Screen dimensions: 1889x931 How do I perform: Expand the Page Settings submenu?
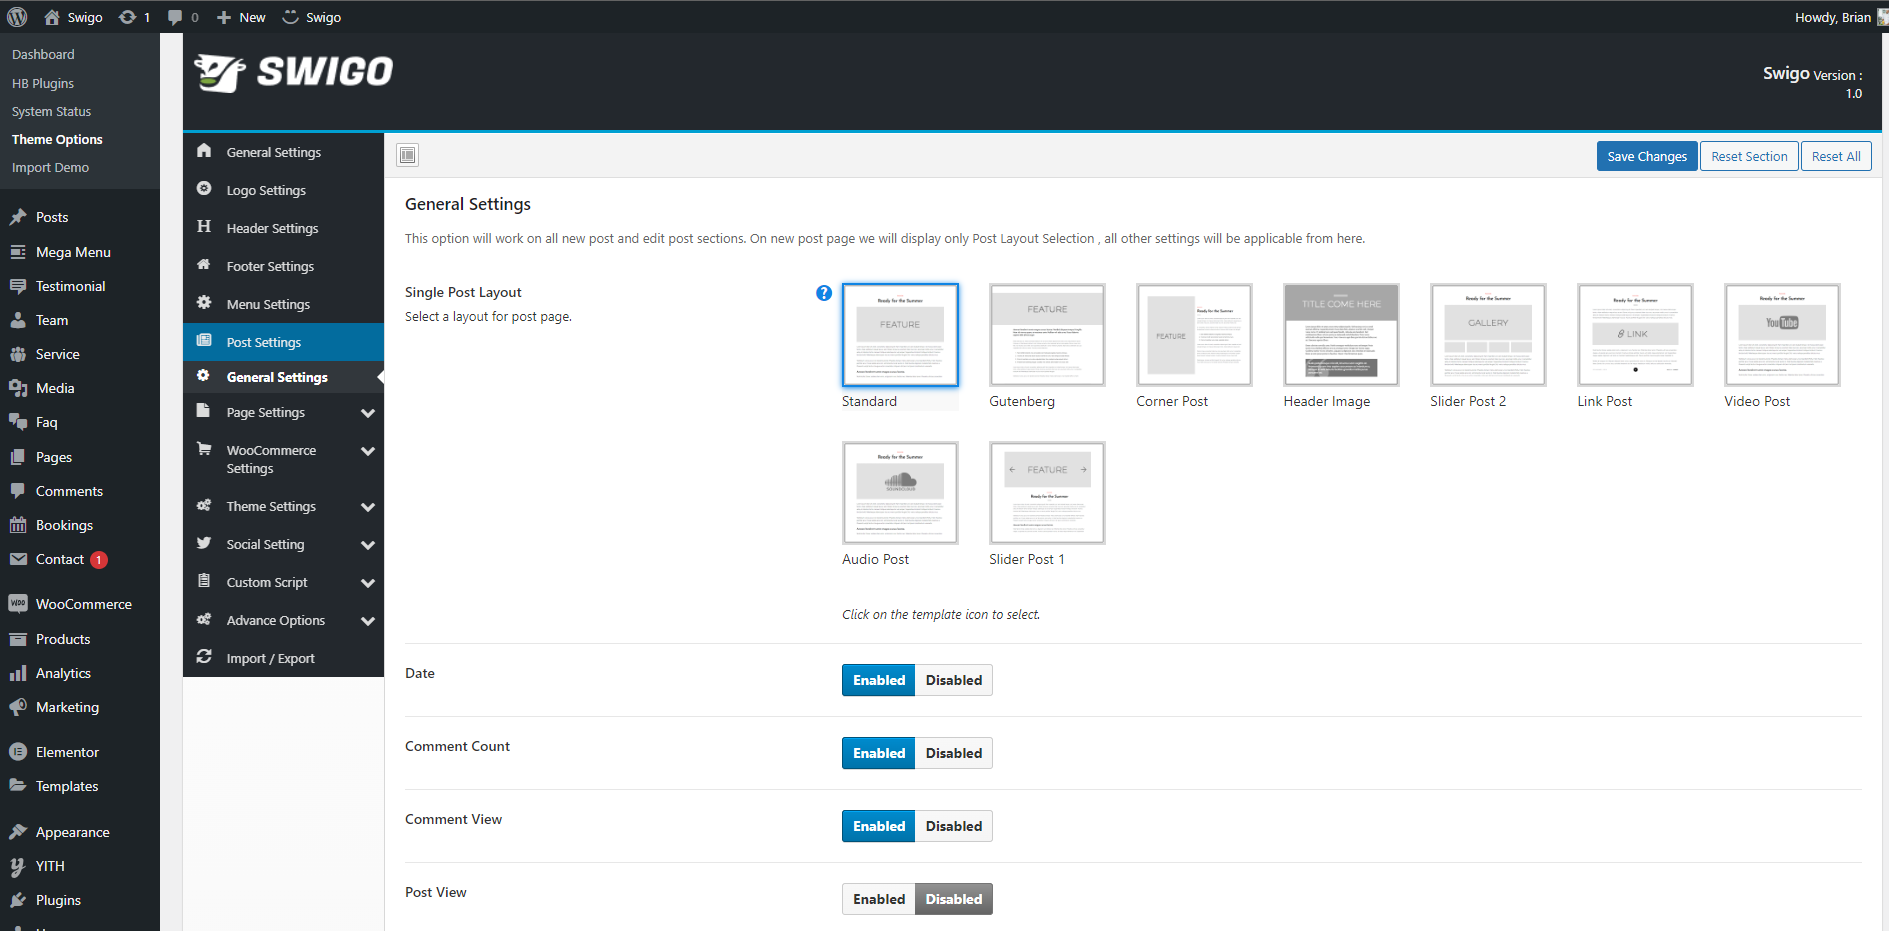pos(368,413)
